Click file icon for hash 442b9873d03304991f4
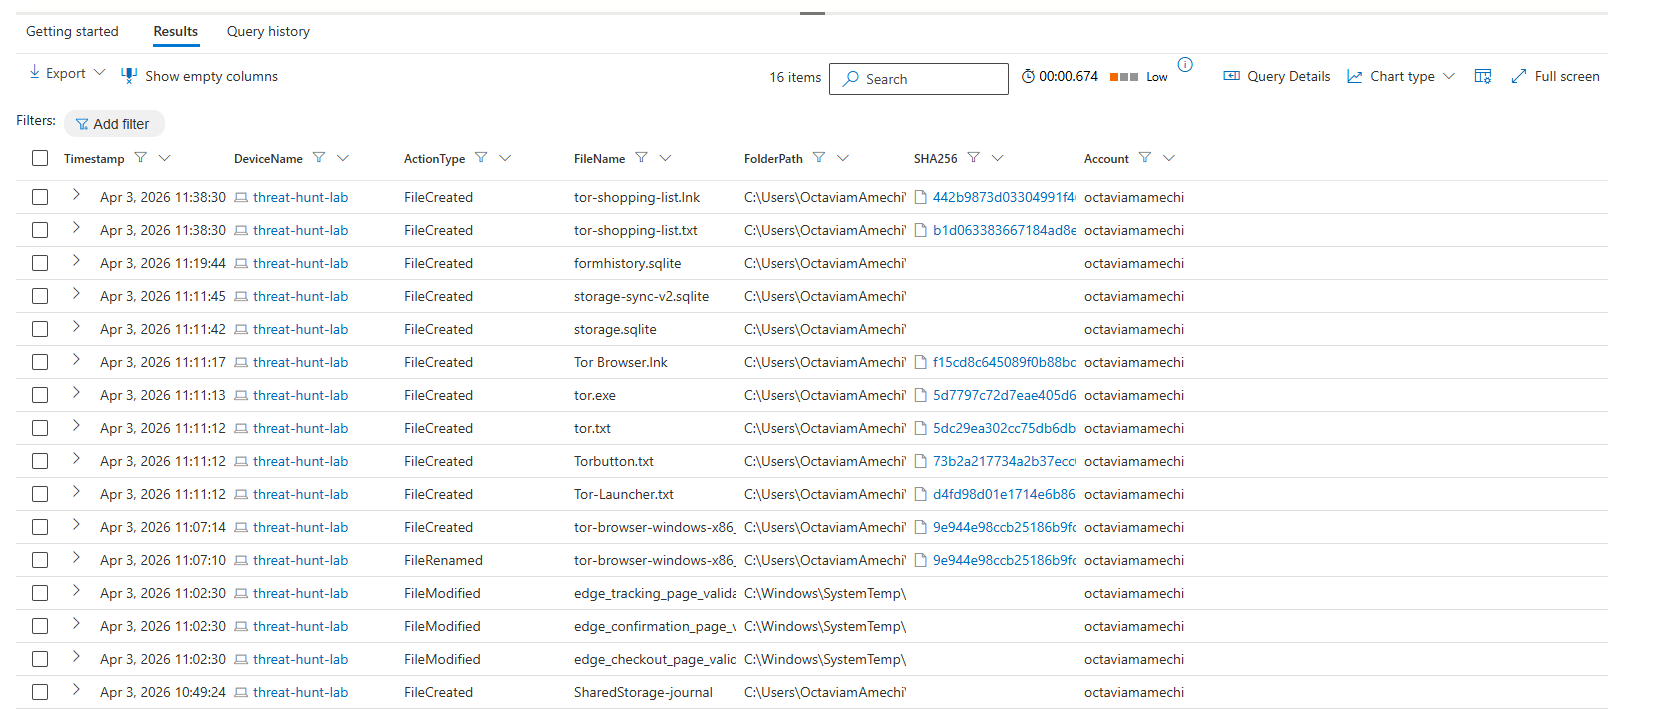The width and height of the screenshot is (1672, 728). click(921, 197)
